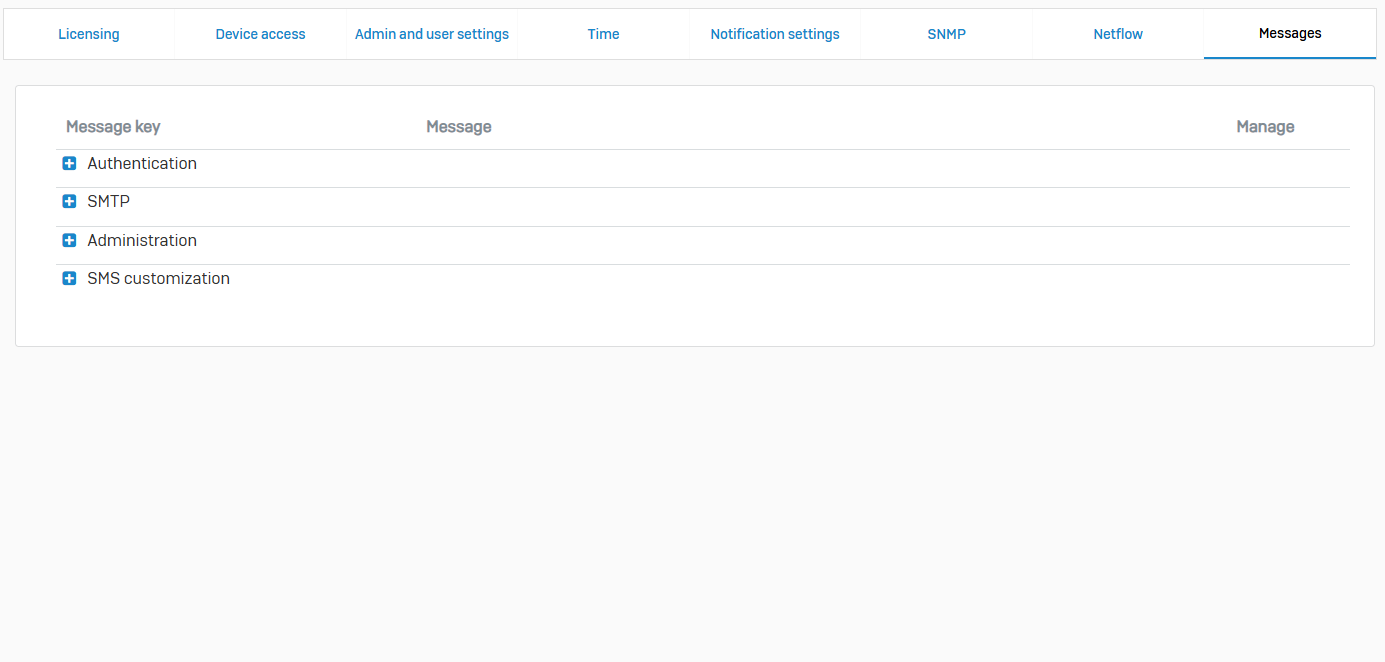Select the Administration row label
Viewport: 1385px width, 662px height.
click(142, 241)
